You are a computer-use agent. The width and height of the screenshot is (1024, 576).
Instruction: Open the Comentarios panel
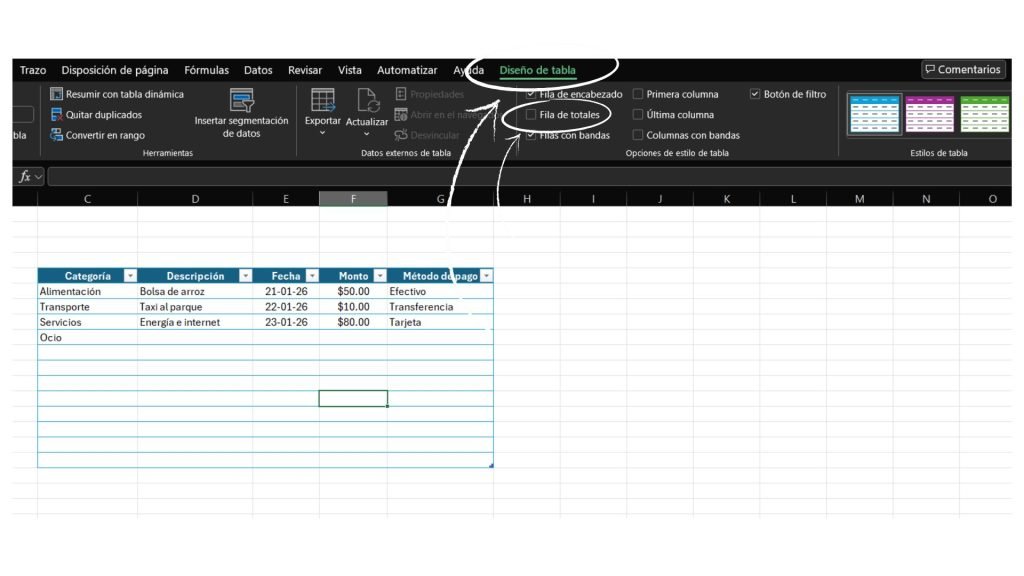point(962,70)
